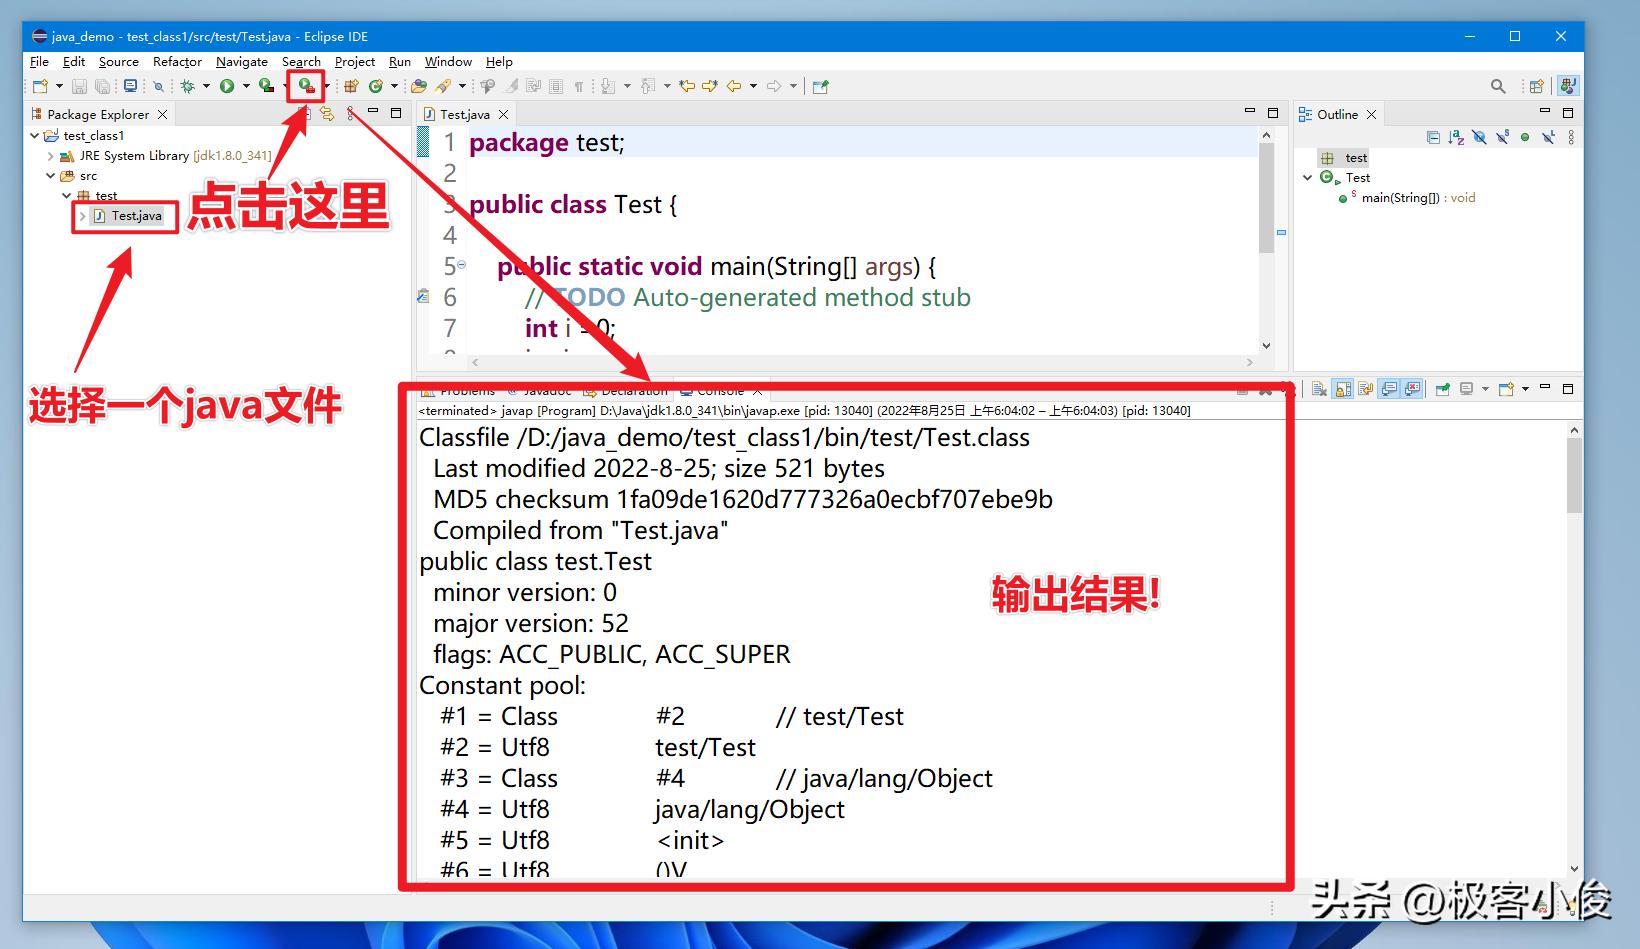The height and width of the screenshot is (949, 1640).
Task: Select the Debug icon in the toolbar
Action: pos(188,86)
